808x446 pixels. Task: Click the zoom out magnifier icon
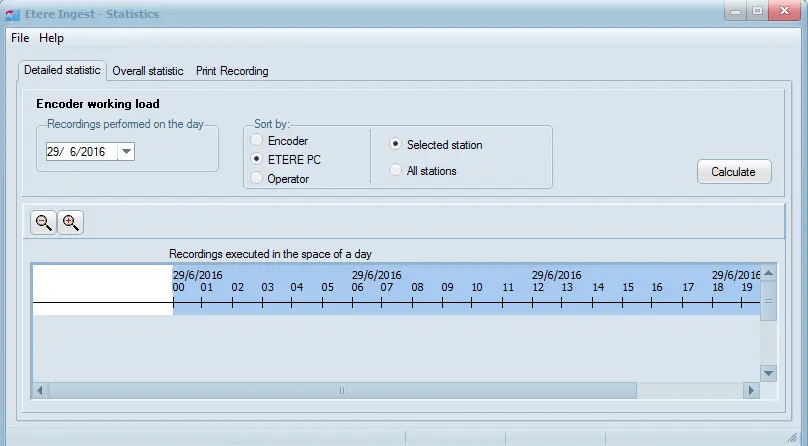[x=44, y=223]
